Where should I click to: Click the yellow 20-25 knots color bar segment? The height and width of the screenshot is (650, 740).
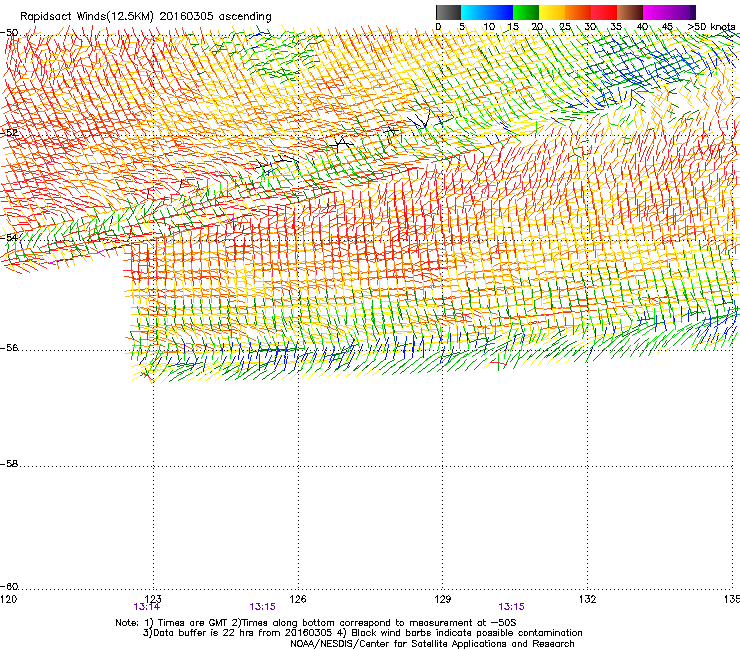tap(552, 12)
